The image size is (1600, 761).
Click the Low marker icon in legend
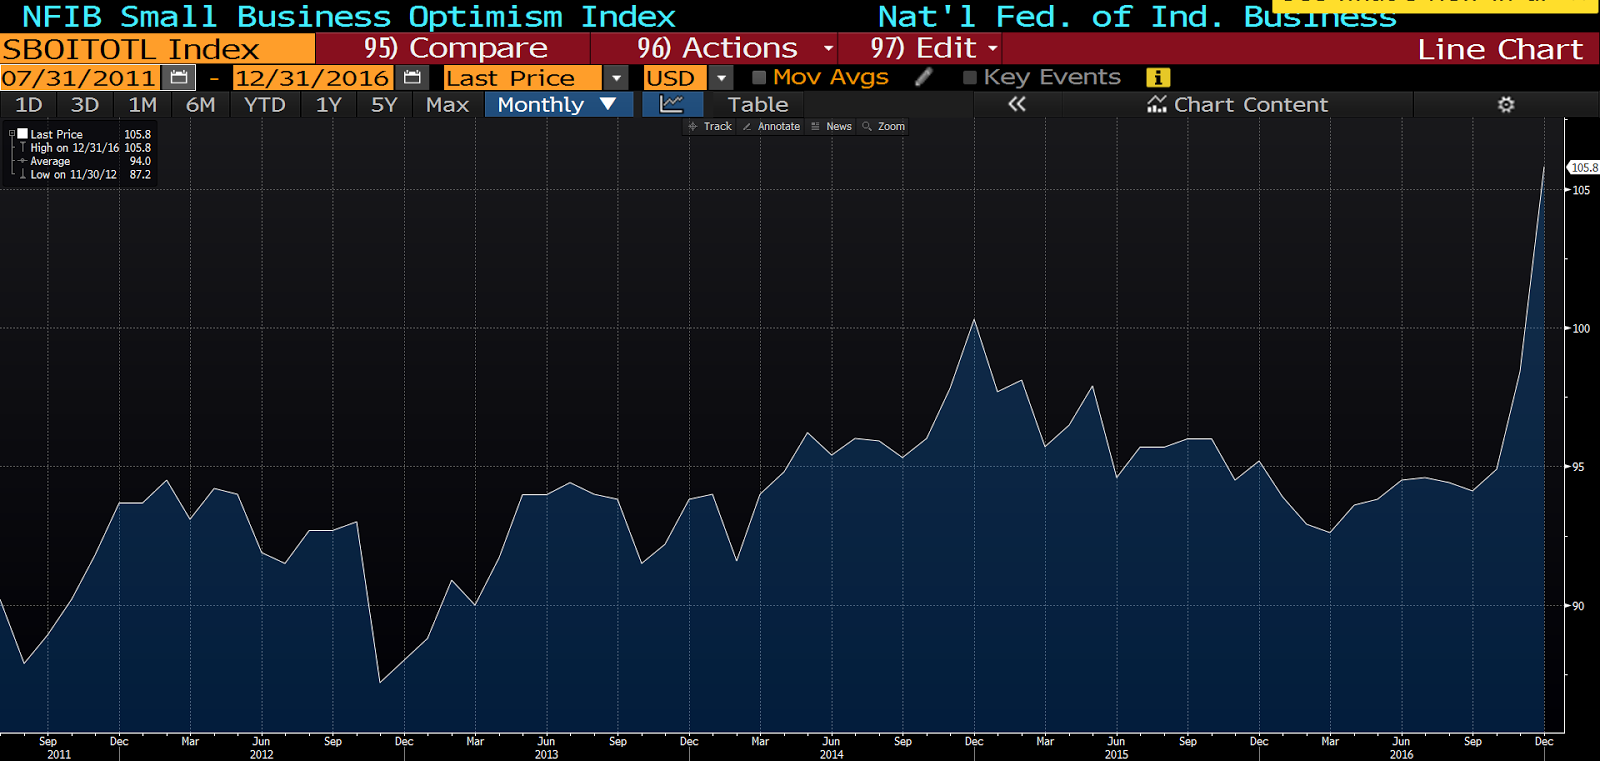(x=23, y=174)
